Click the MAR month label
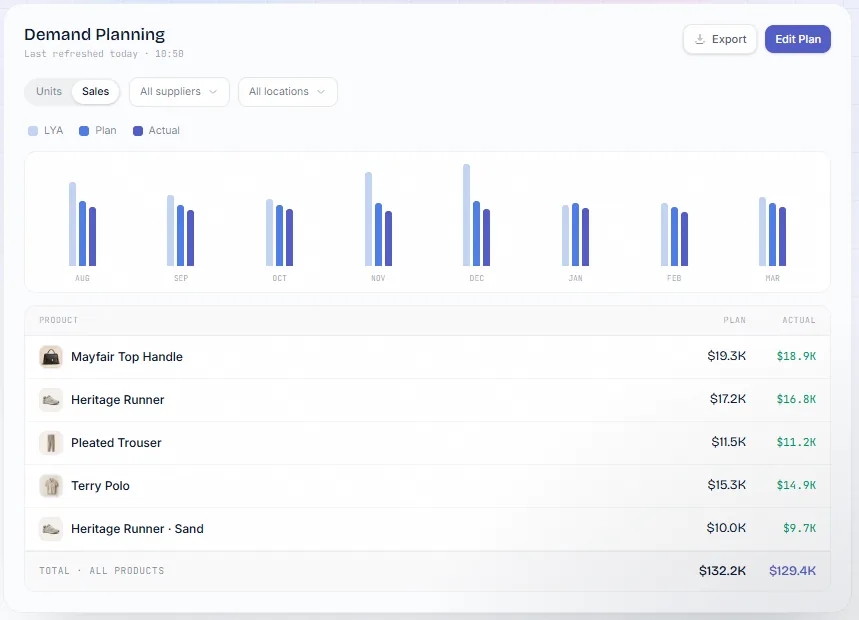The width and height of the screenshot is (859, 620). (x=772, y=278)
